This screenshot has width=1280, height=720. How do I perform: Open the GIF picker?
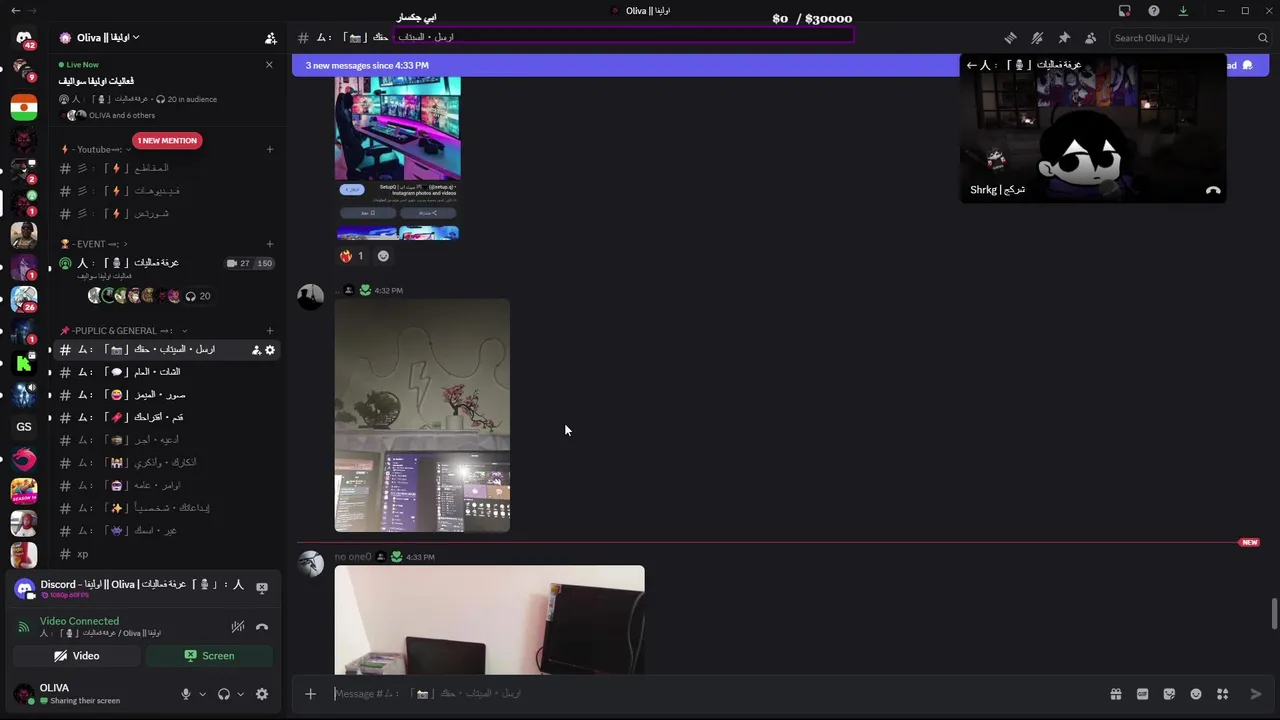(1143, 694)
